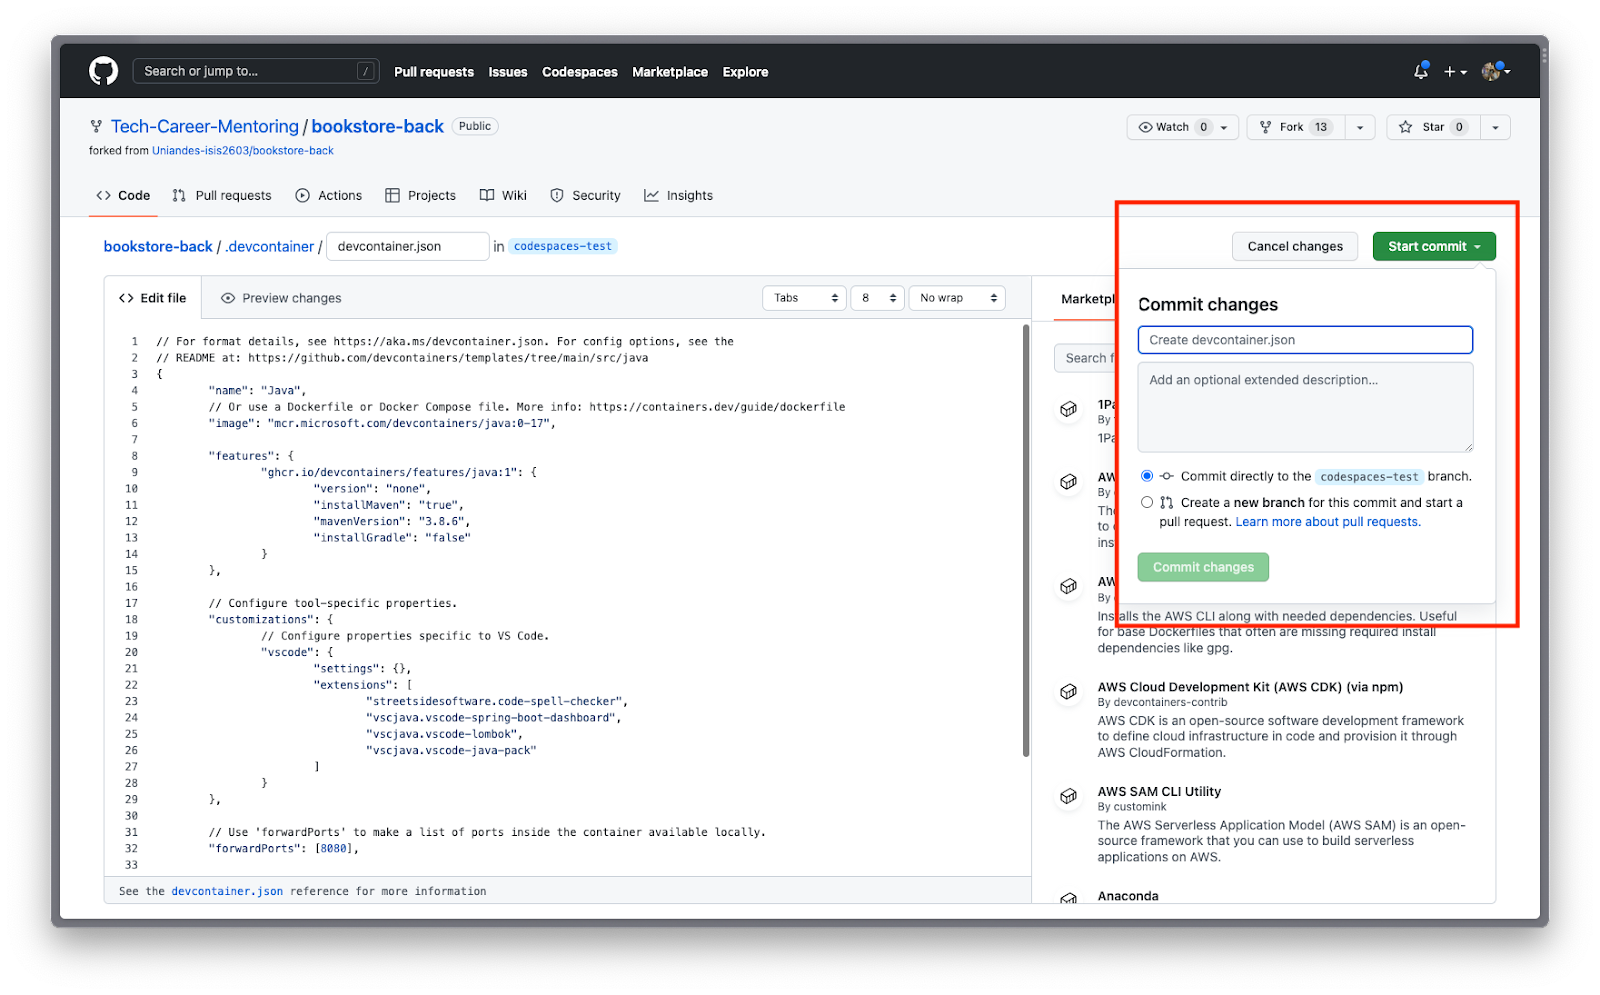Click the Fork count 13 badge
The height and width of the screenshot is (995, 1600).
point(1321,127)
